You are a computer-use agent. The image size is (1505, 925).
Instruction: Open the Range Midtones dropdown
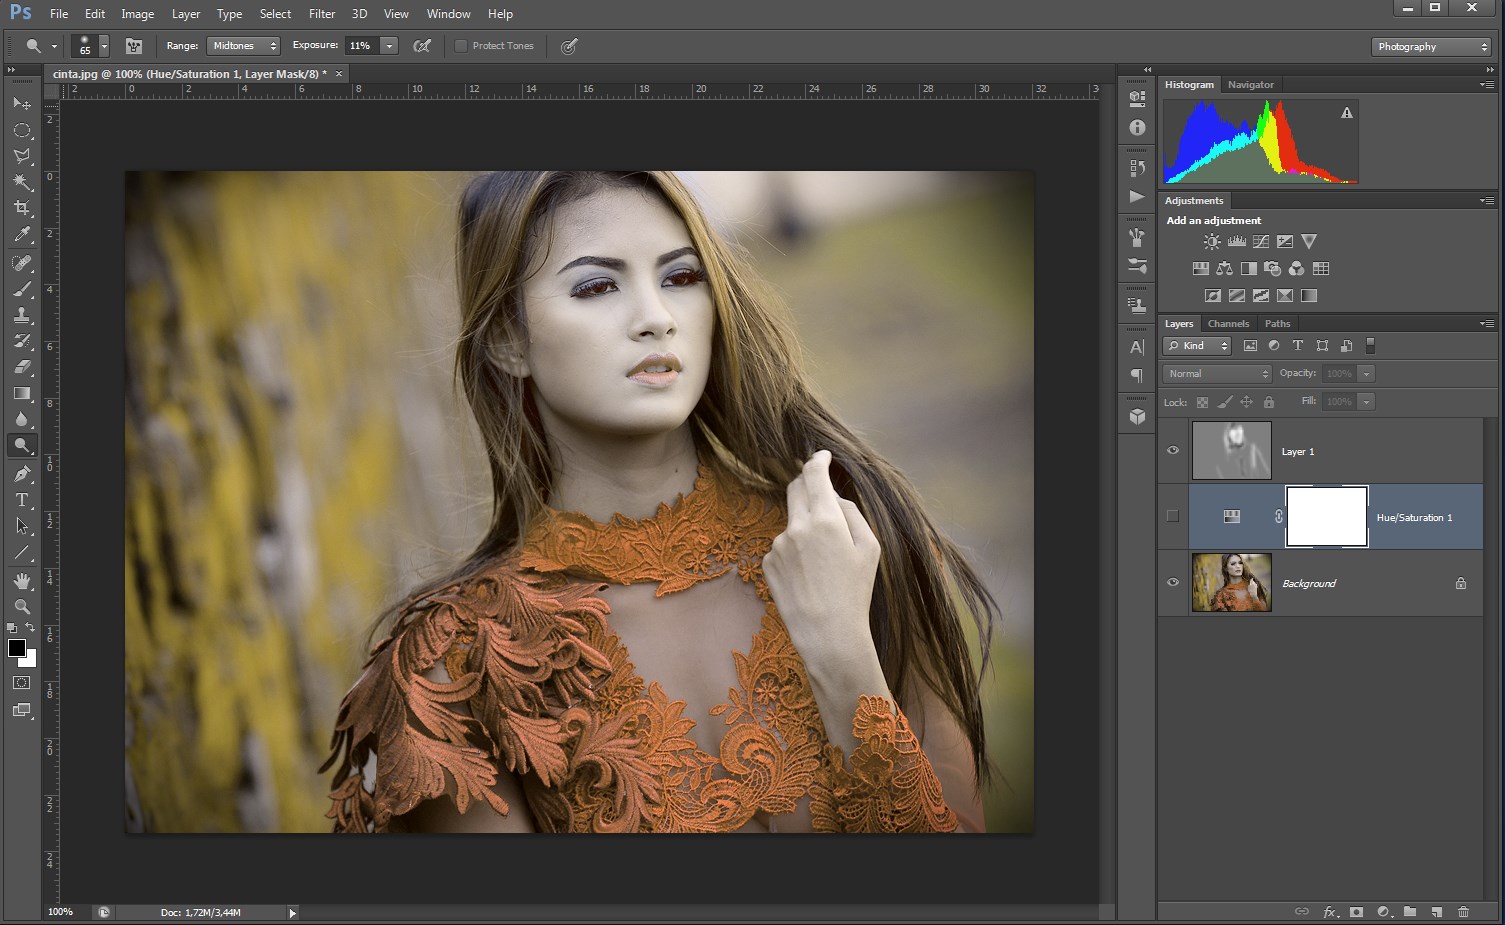243,46
